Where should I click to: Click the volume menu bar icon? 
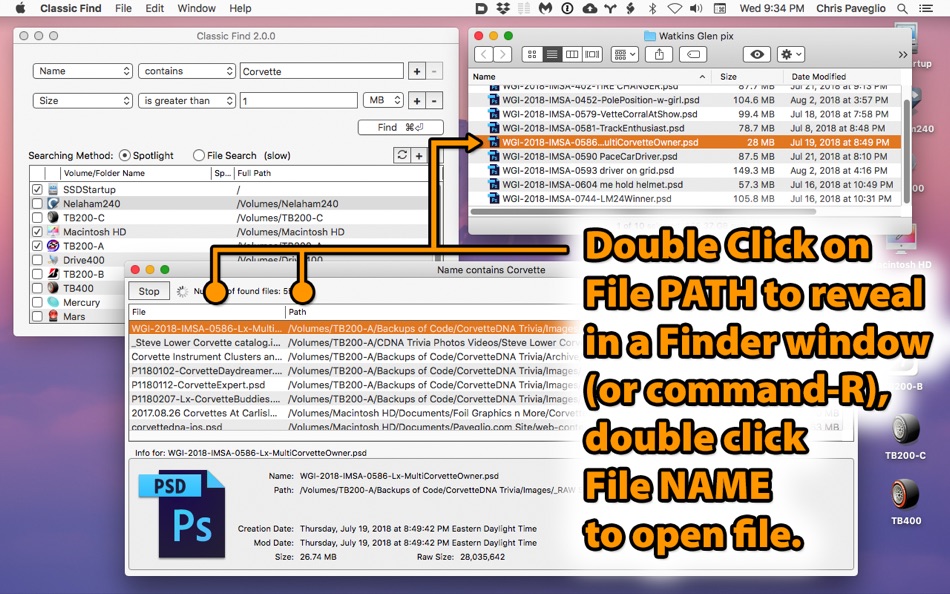click(696, 8)
